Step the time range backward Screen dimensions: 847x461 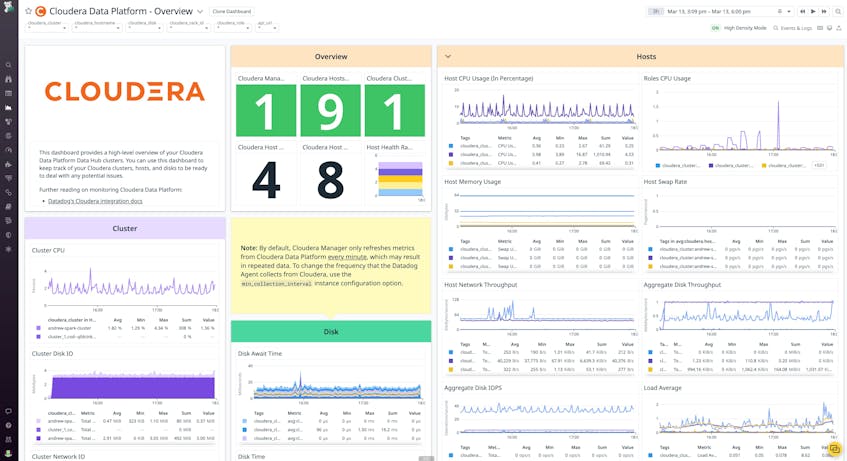[803, 11]
